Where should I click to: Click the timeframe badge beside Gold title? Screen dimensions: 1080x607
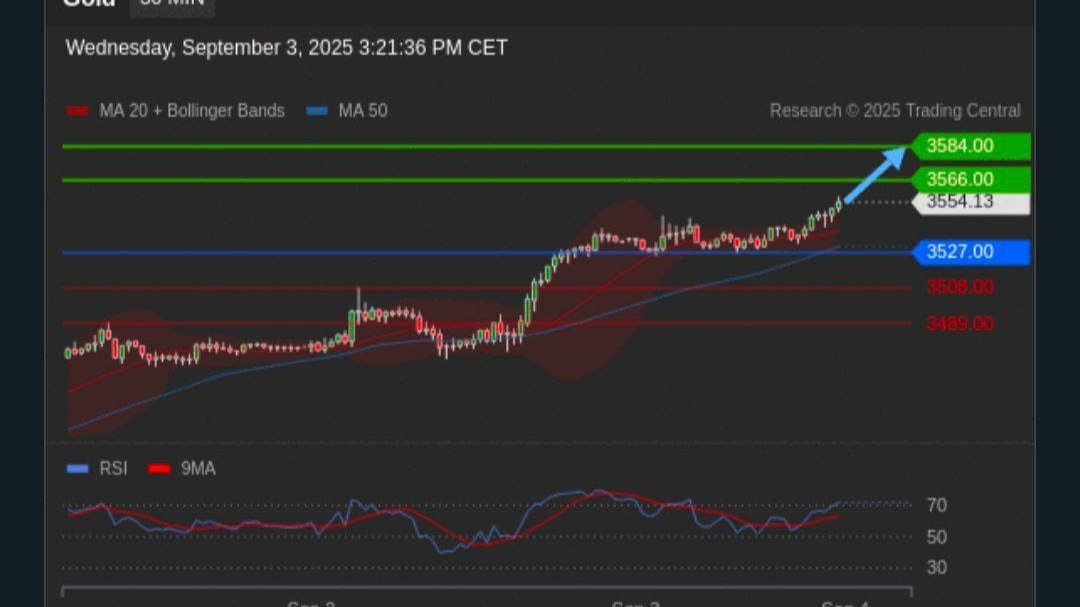pyautogui.click(x=172, y=6)
